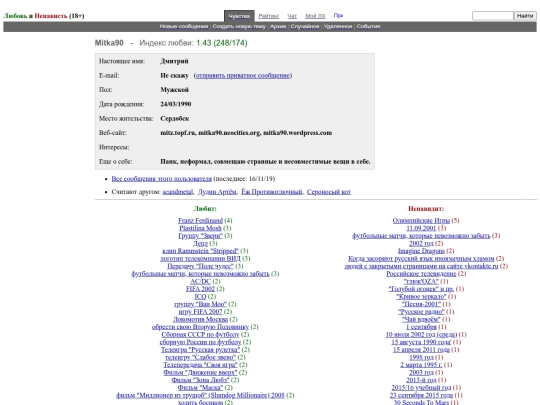Open the Группу "Звери" topic
Screen dimensions: 540x405
(x=200, y=236)
